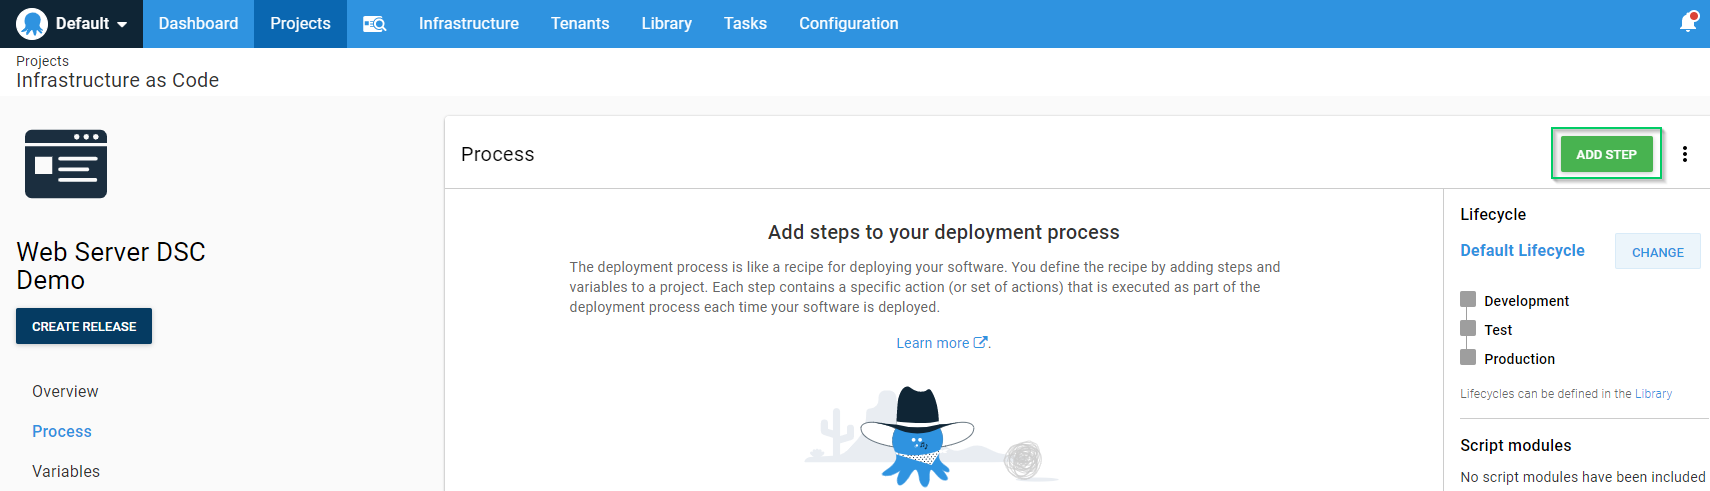Image resolution: width=1710 pixels, height=491 pixels.
Task: Select Variables in the project sidebar
Action: 66,471
